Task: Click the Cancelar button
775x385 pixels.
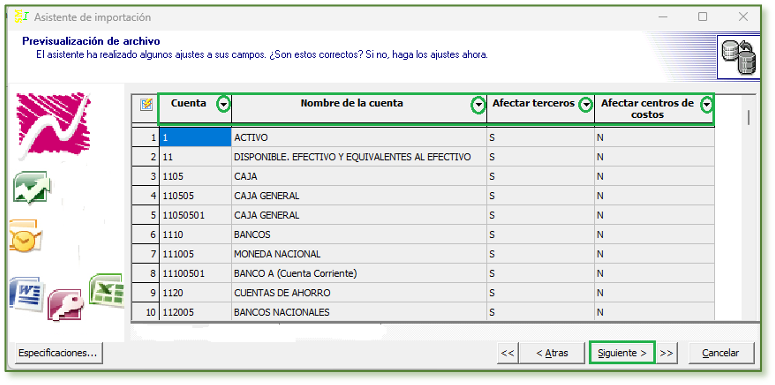Action: point(721,353)
